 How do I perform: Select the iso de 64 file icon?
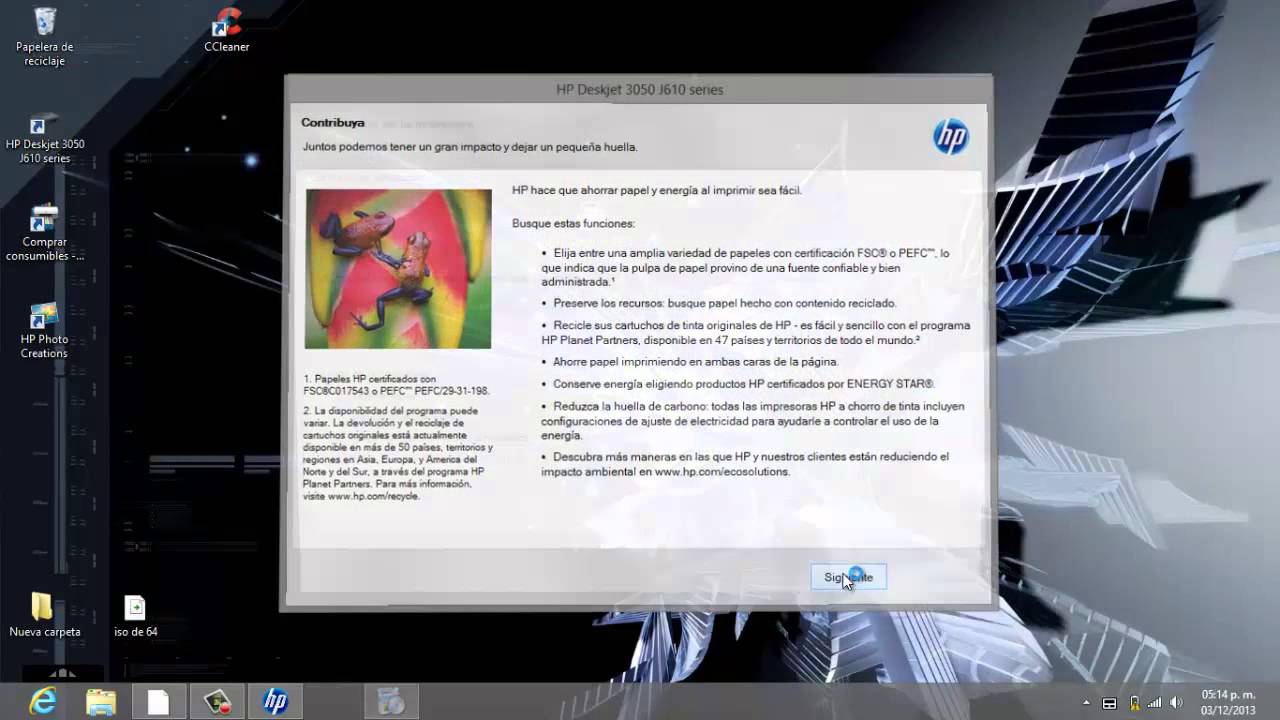pyautogui.click(x=135, y=614)
